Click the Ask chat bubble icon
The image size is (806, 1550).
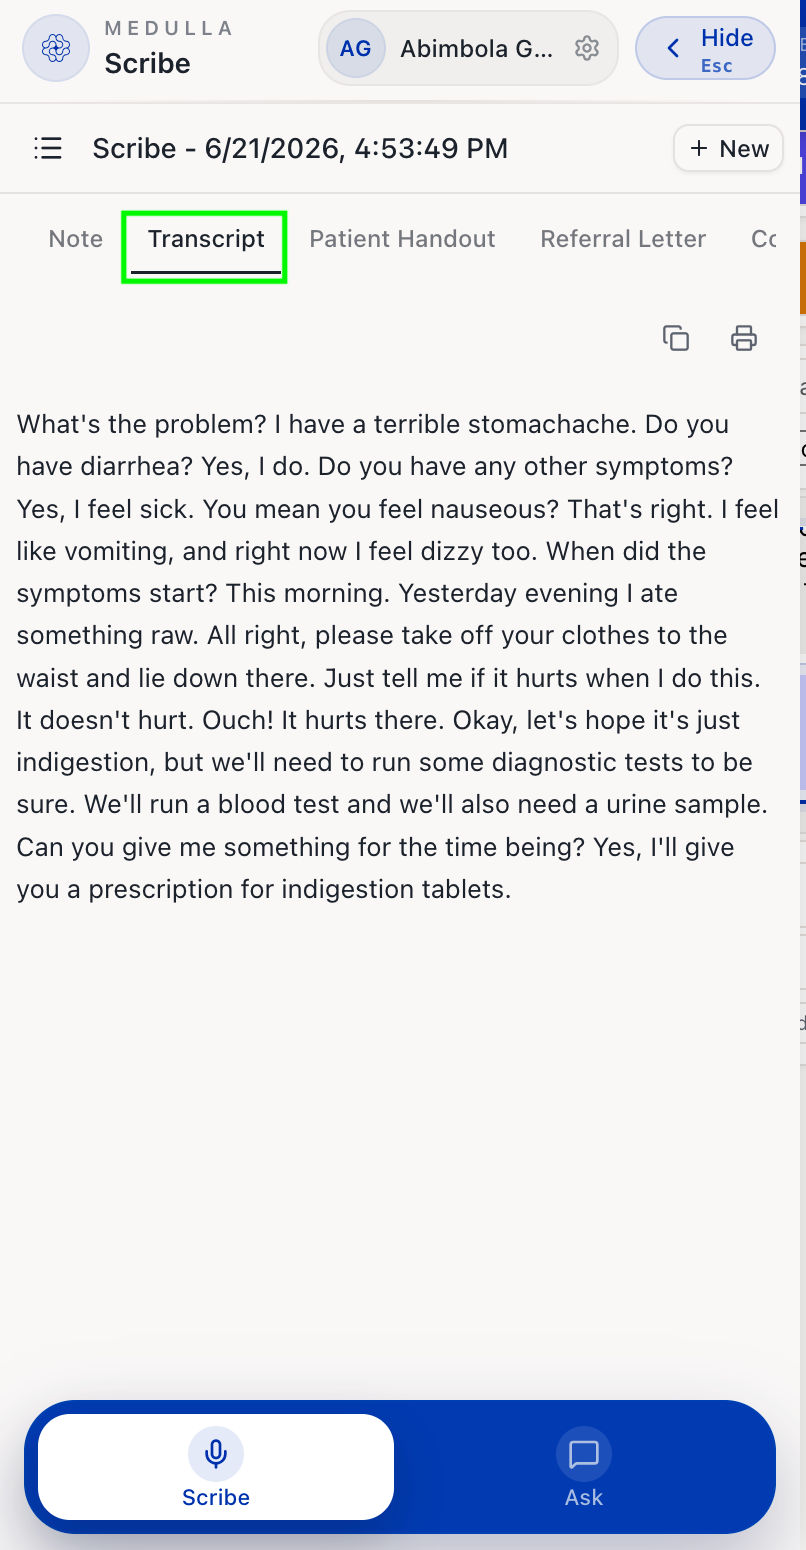(584, 1453)
